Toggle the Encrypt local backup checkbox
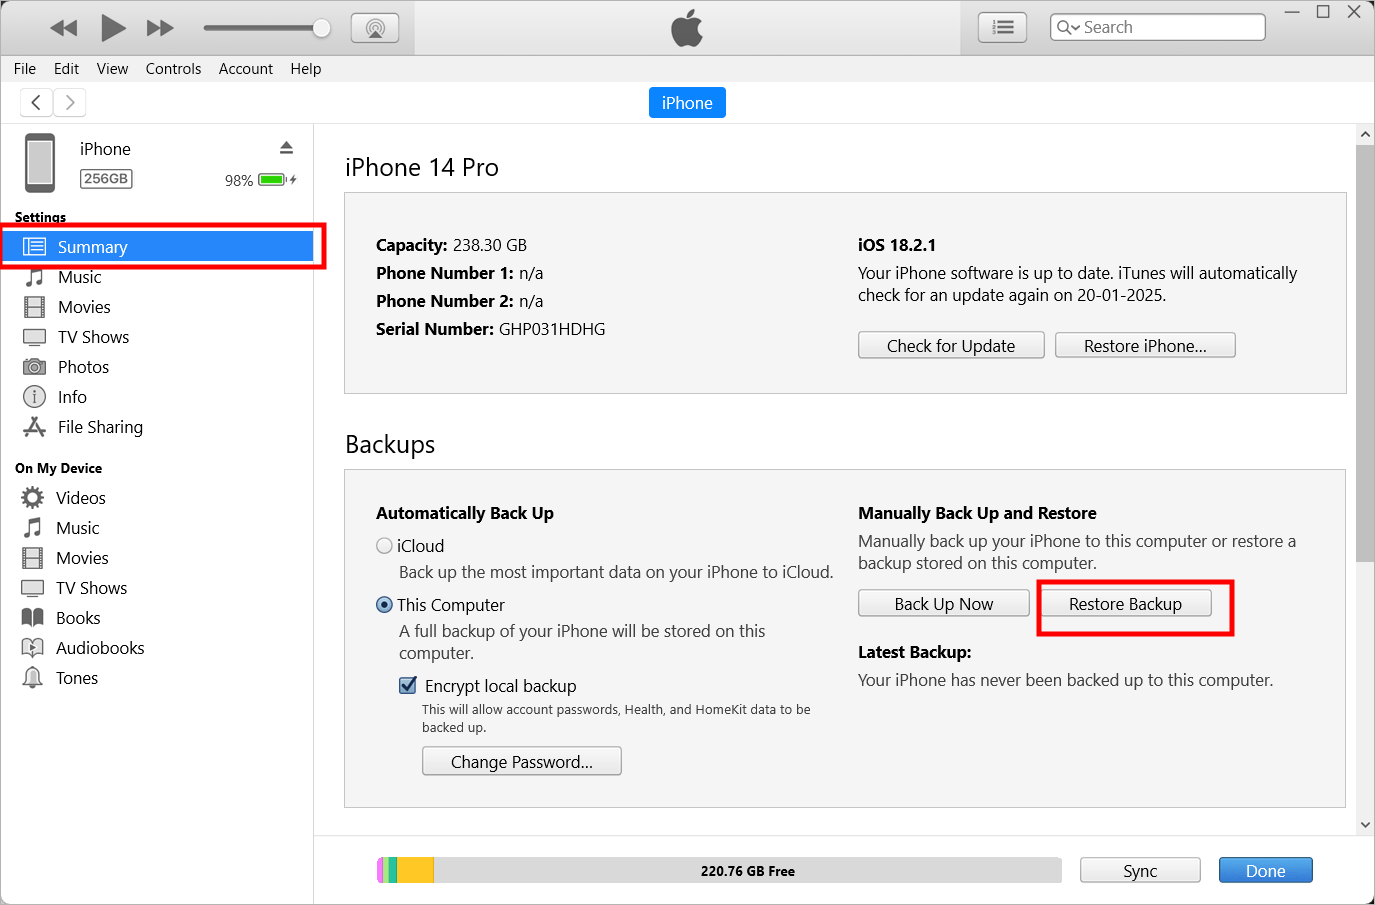 408,685
